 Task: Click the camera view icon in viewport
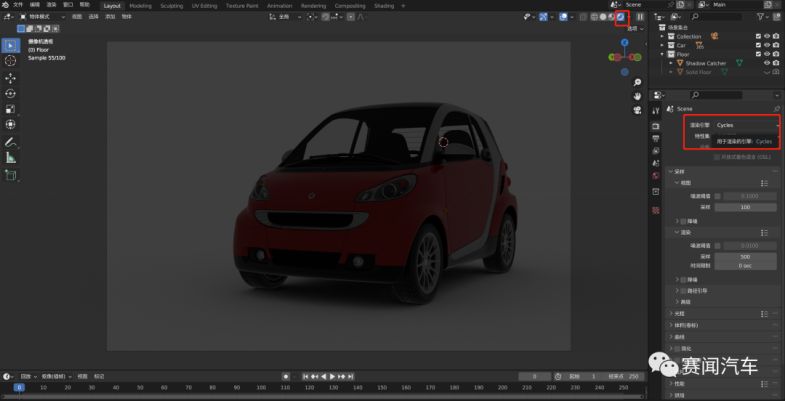(x=637, y=108)
